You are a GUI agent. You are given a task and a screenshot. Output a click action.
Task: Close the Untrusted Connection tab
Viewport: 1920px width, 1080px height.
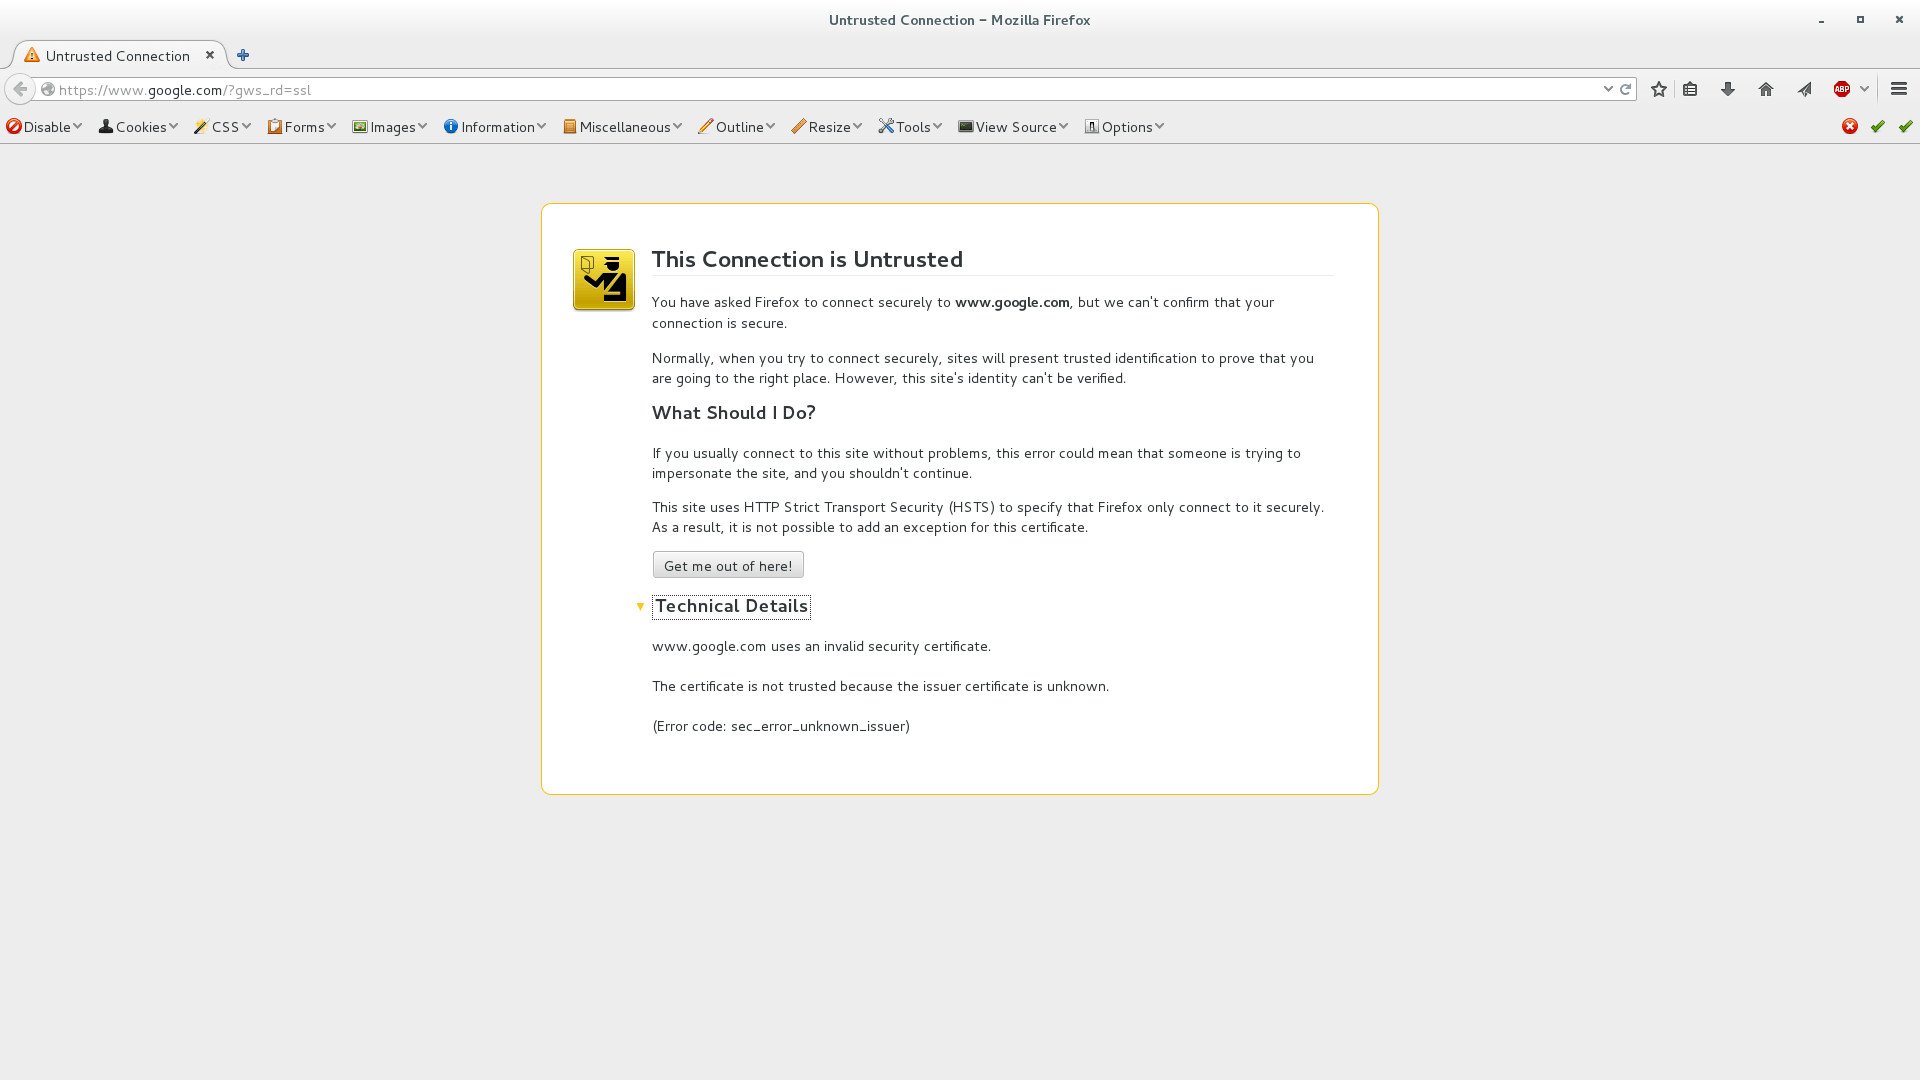(x=210, y=56)
